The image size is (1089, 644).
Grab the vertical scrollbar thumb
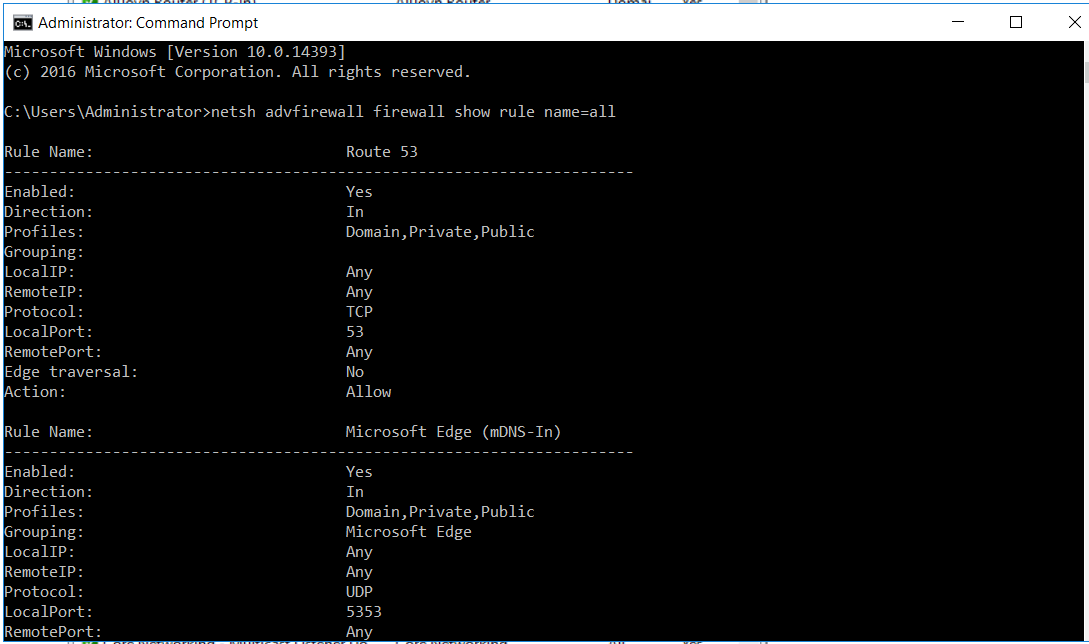[x=1086, y=72]
